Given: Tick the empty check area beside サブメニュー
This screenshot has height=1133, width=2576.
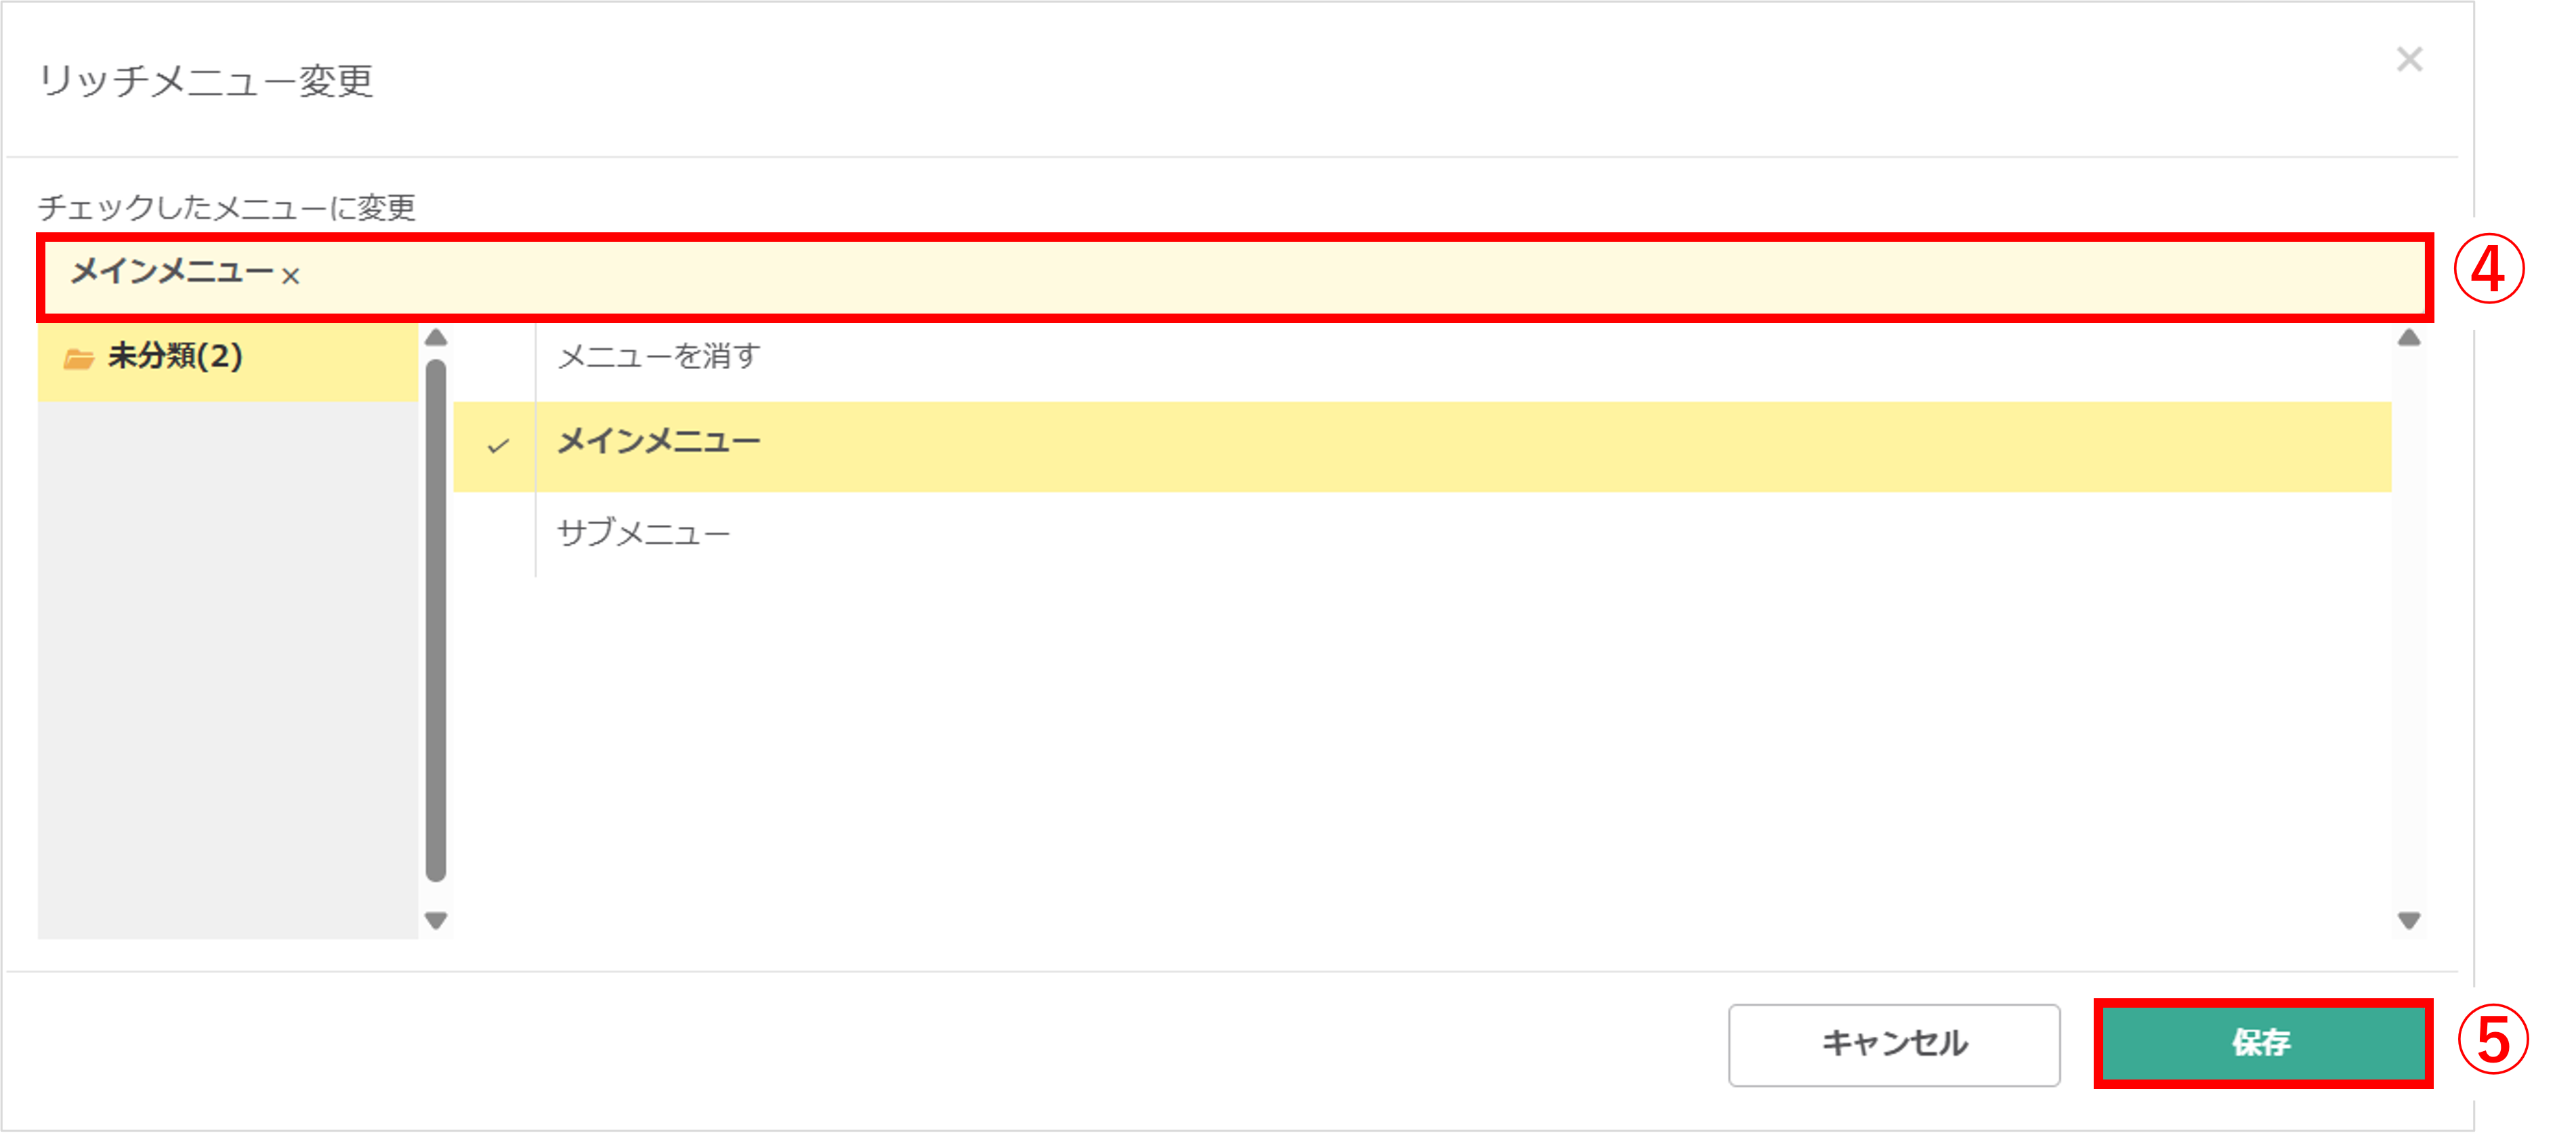Looking at the screenshot, I should click(x=496, y=534).
